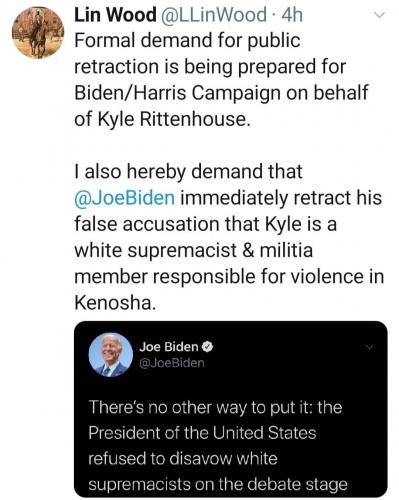399x500 pixels.
Task: Open Lin Wood's horseback profile picture
Action: click(38, 33)
